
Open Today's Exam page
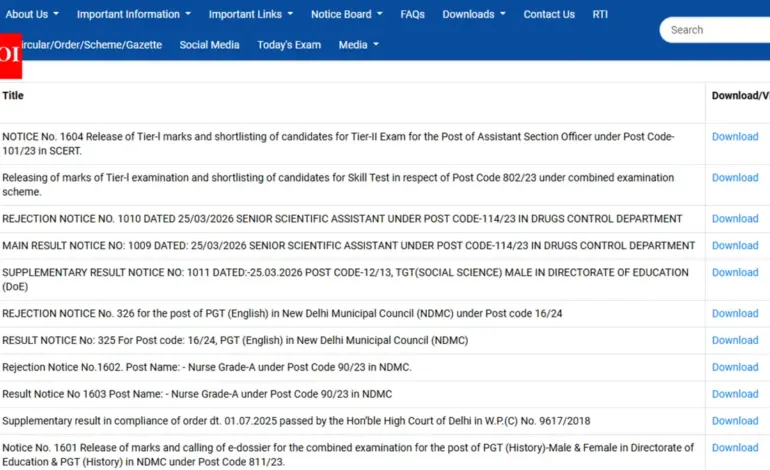pos(289,45)
